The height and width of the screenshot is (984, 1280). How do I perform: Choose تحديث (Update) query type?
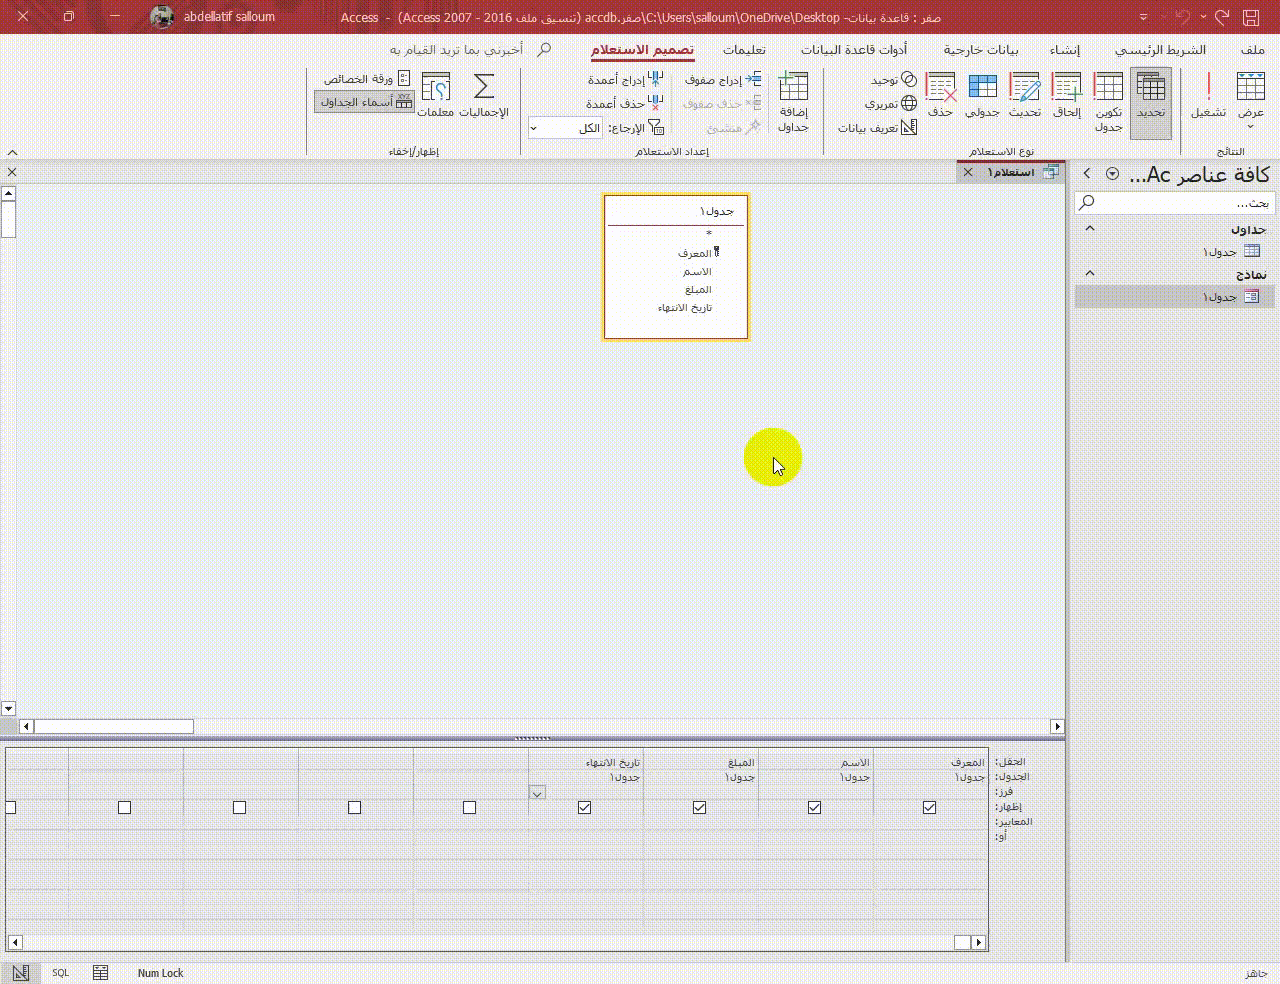[x=1025, y=96]
